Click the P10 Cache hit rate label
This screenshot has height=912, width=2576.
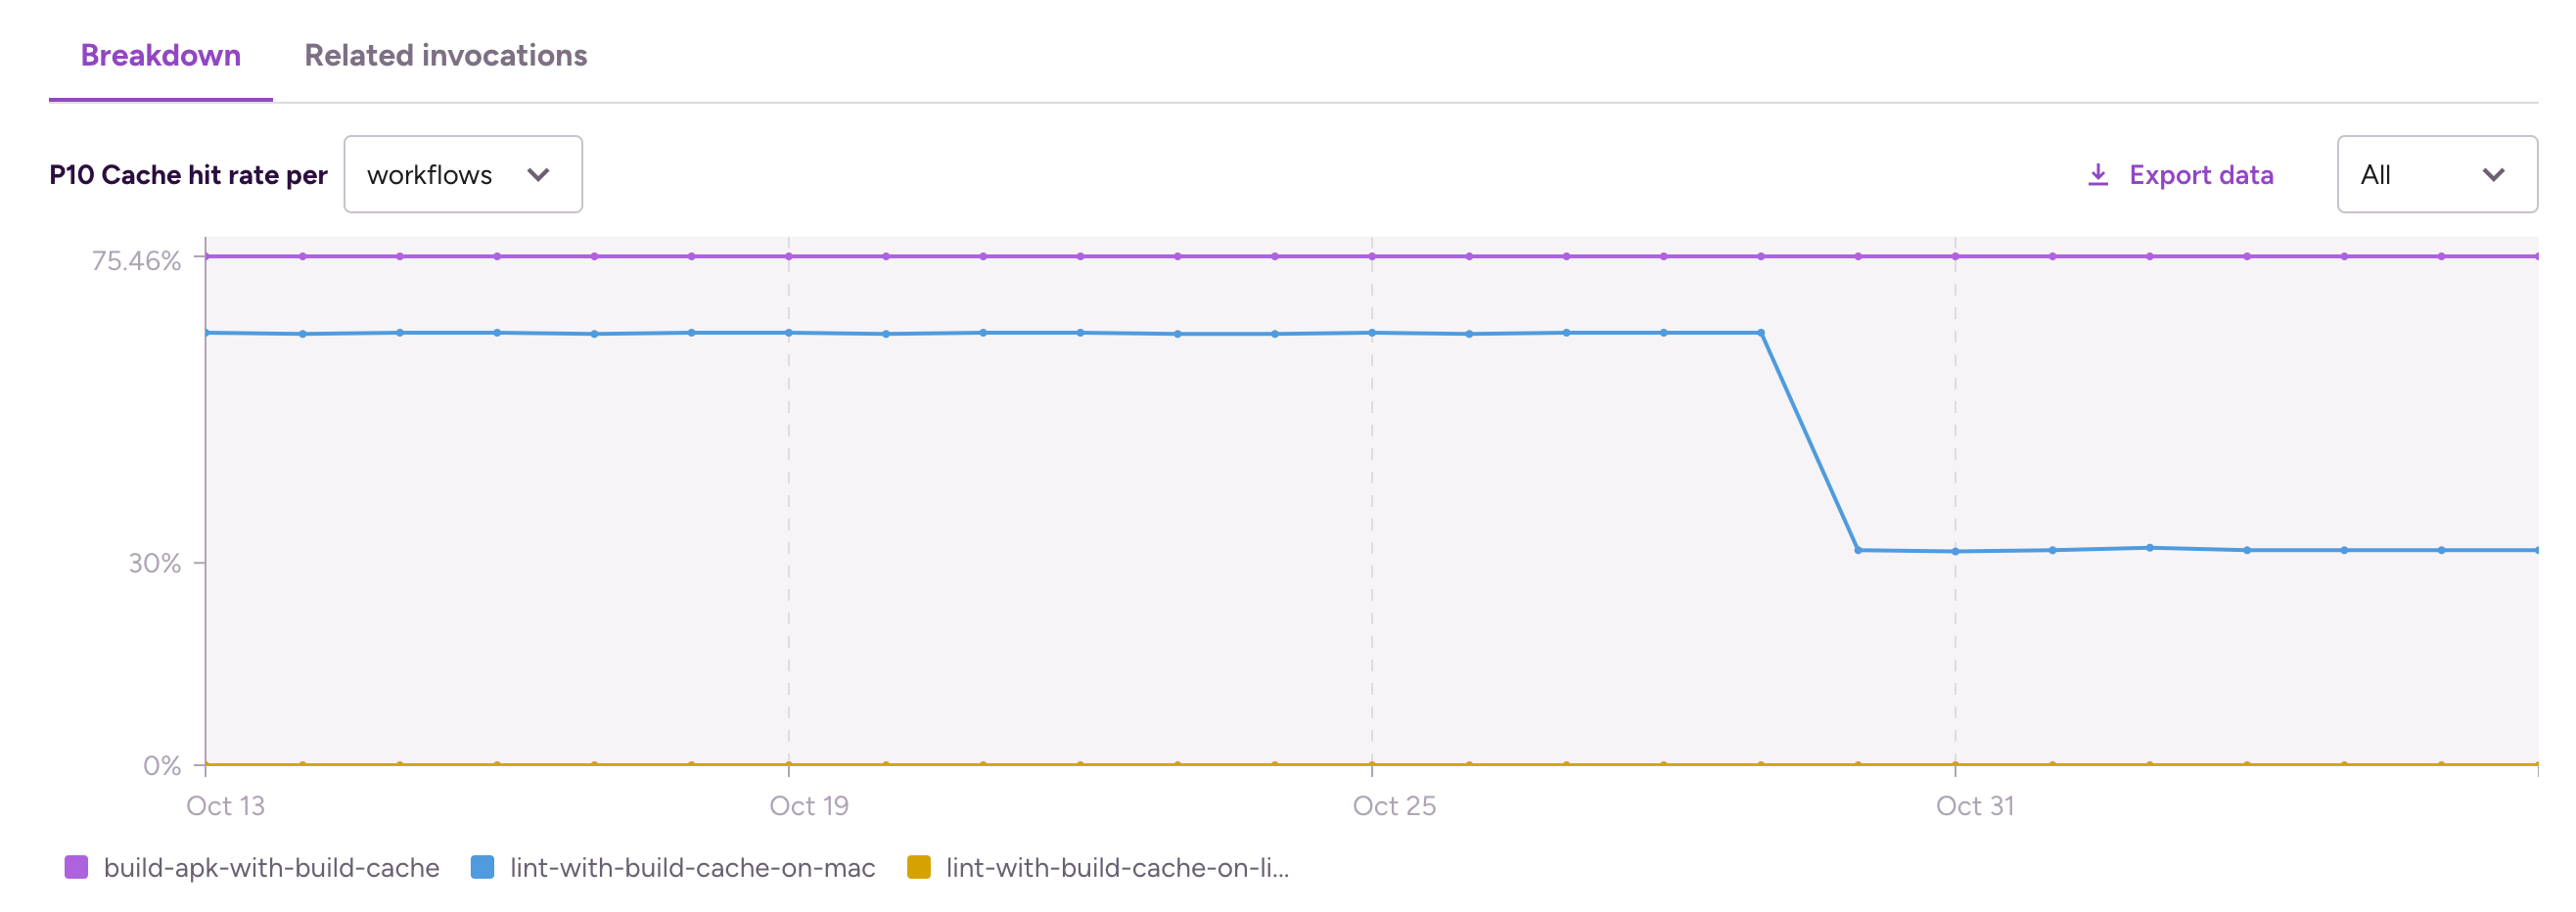(188, 174)
